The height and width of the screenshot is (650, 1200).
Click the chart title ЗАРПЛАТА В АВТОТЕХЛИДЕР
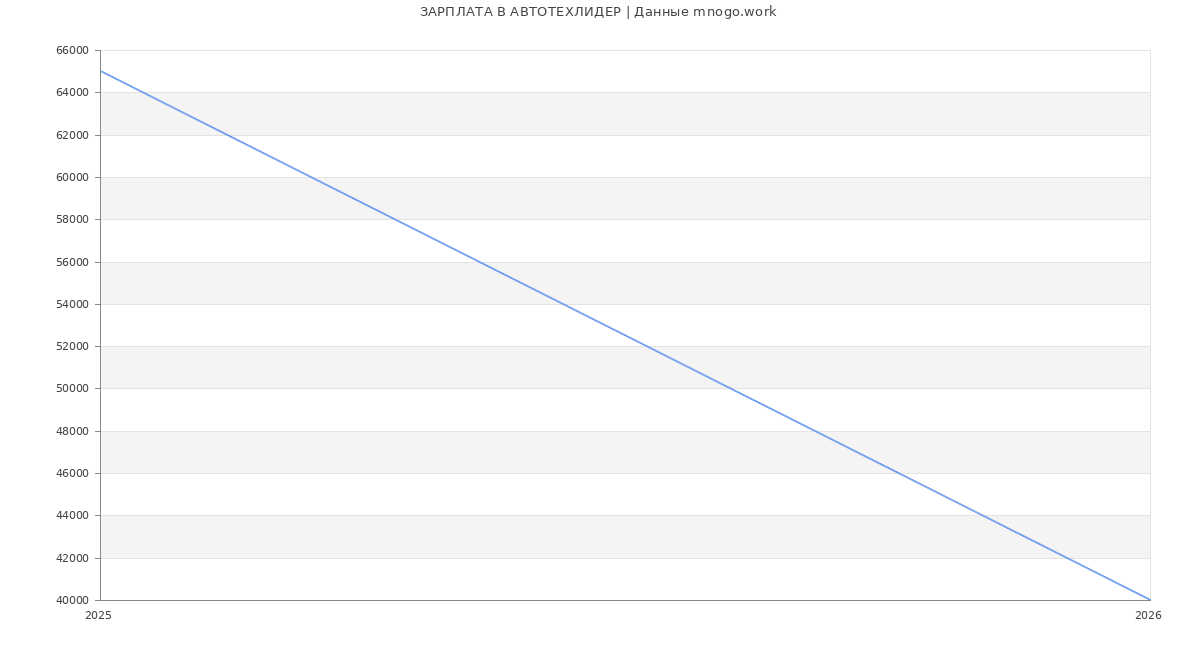pyautogui.click(x=520, y=12)
